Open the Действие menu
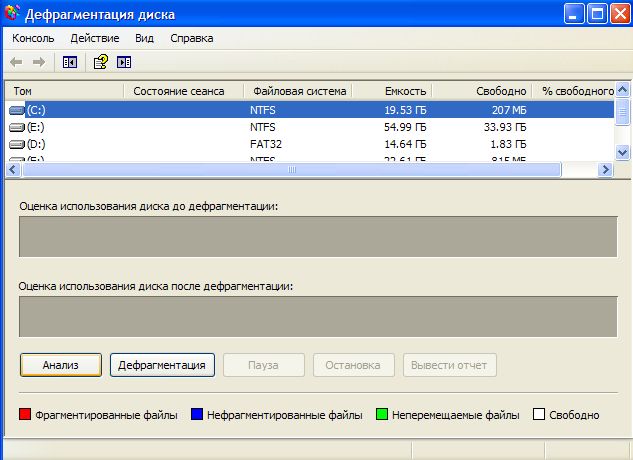The width and height of the screenshot is (633, 460). (x=95, y=38)
